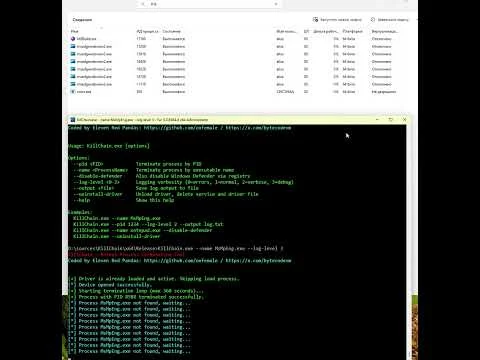Screen dimensions: 480x360
Task: Run a new task from Task Manager
Action: [337, 20]
